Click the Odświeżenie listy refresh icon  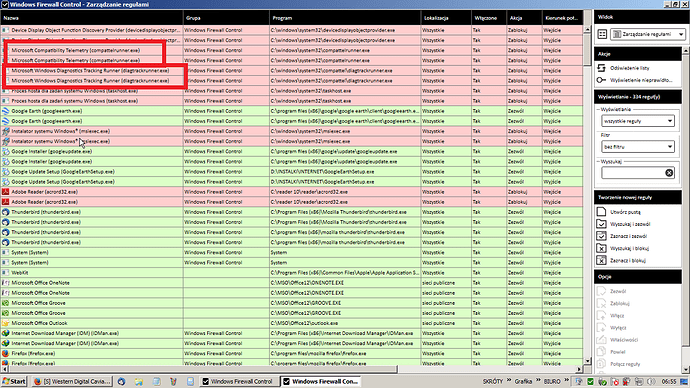pos(601,68)
